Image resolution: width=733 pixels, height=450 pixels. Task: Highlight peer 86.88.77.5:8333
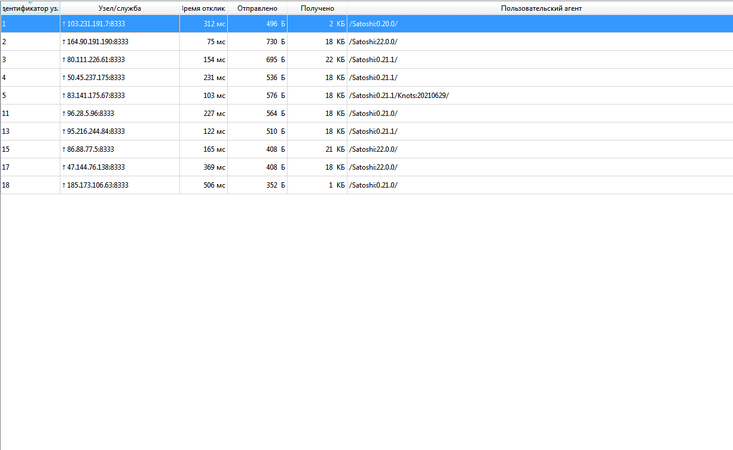click(92, 150)
